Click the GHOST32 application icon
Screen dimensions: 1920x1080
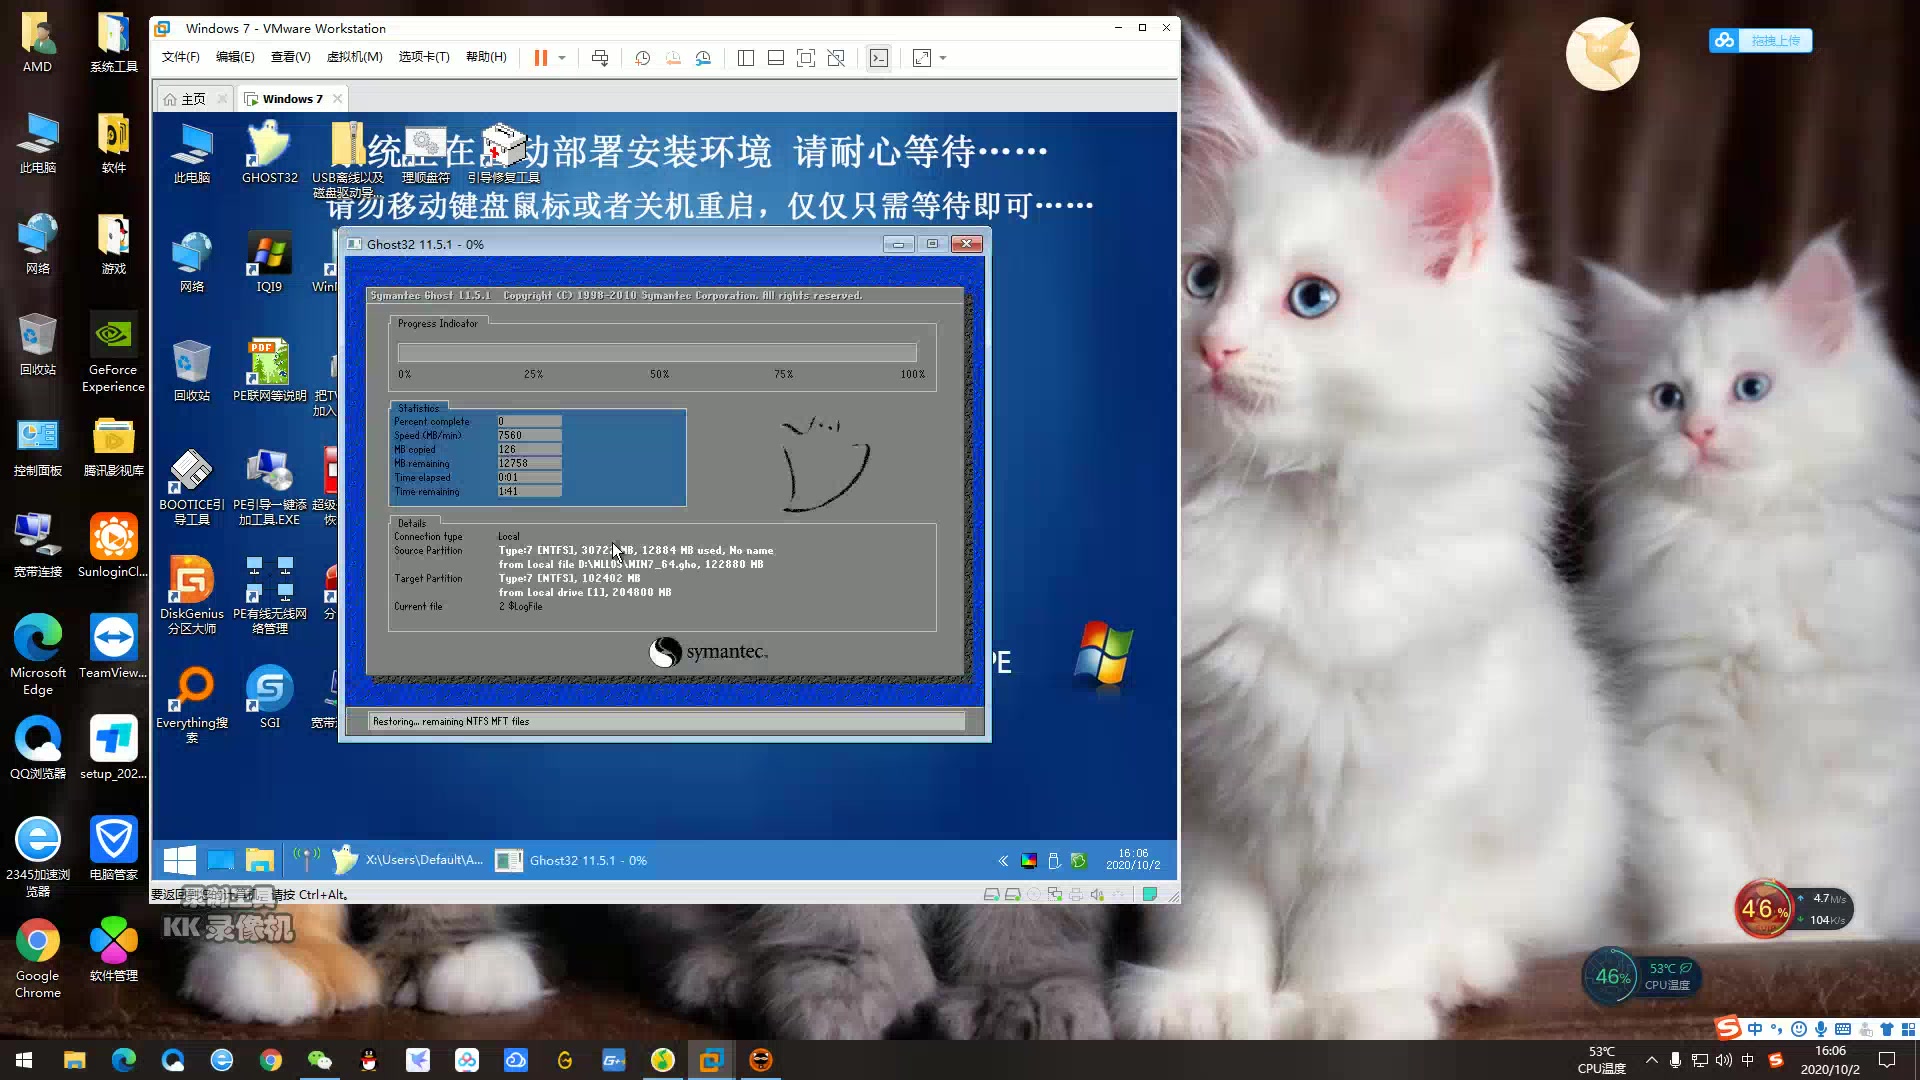(268, 142)
